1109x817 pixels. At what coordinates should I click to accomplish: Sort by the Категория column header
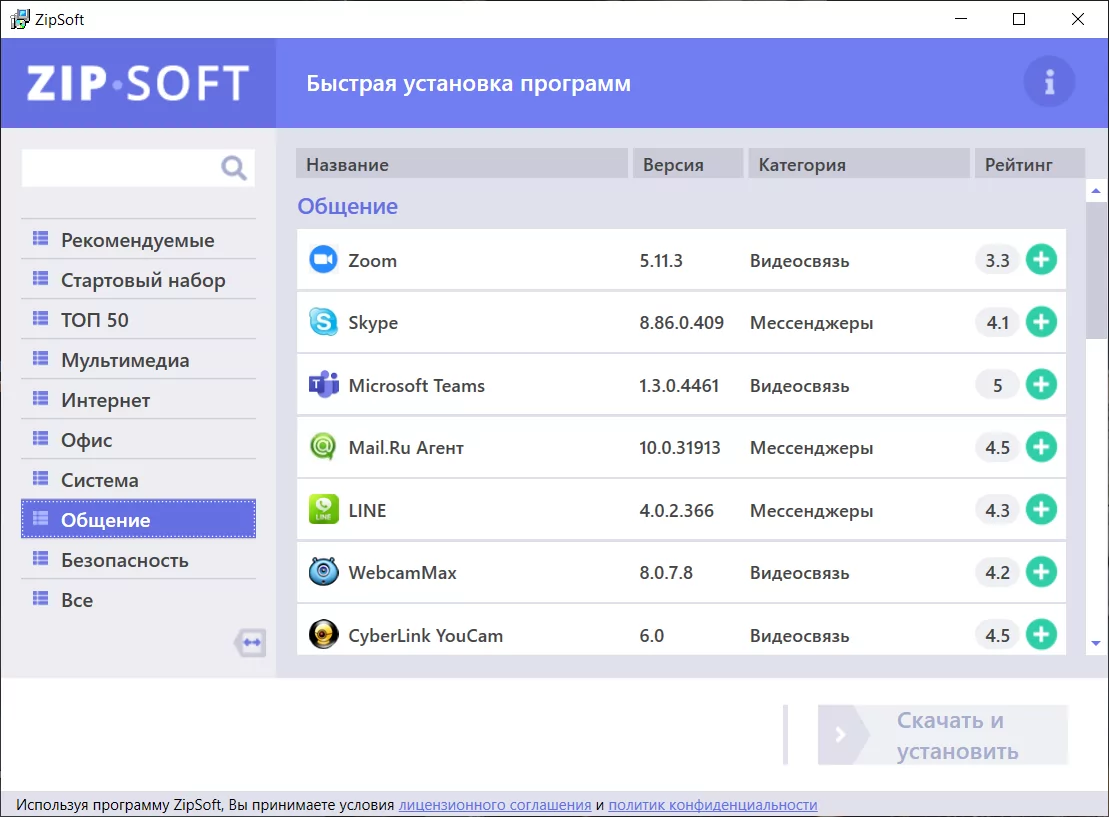point(859,164)
